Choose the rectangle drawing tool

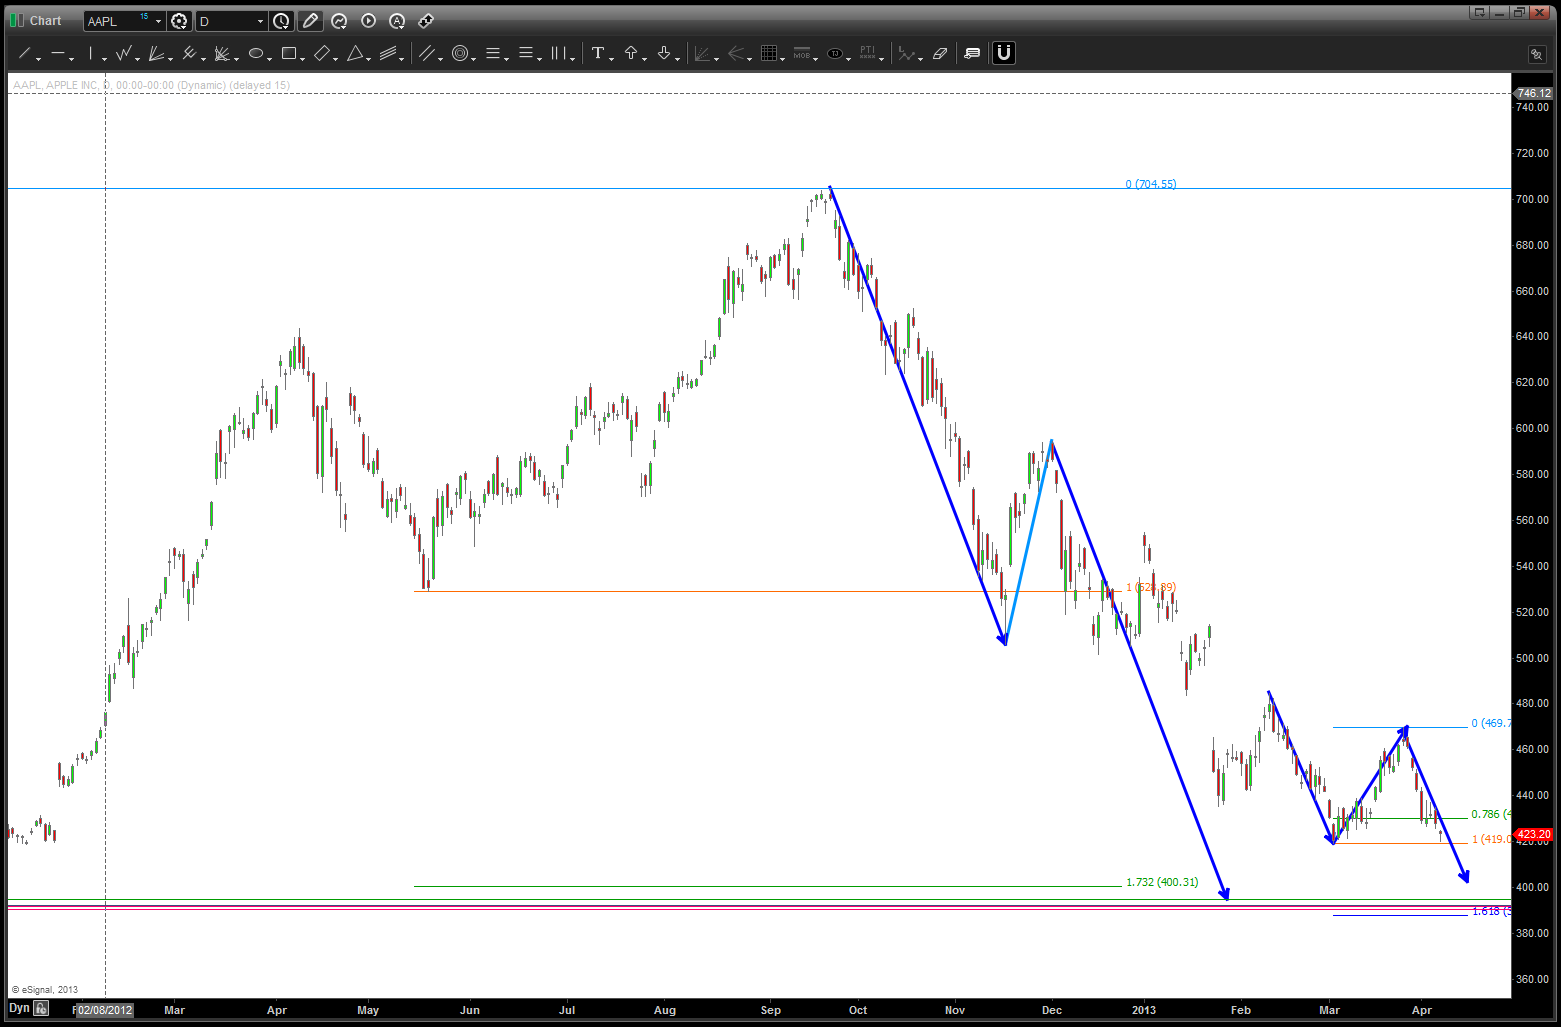tap(289, 53)
